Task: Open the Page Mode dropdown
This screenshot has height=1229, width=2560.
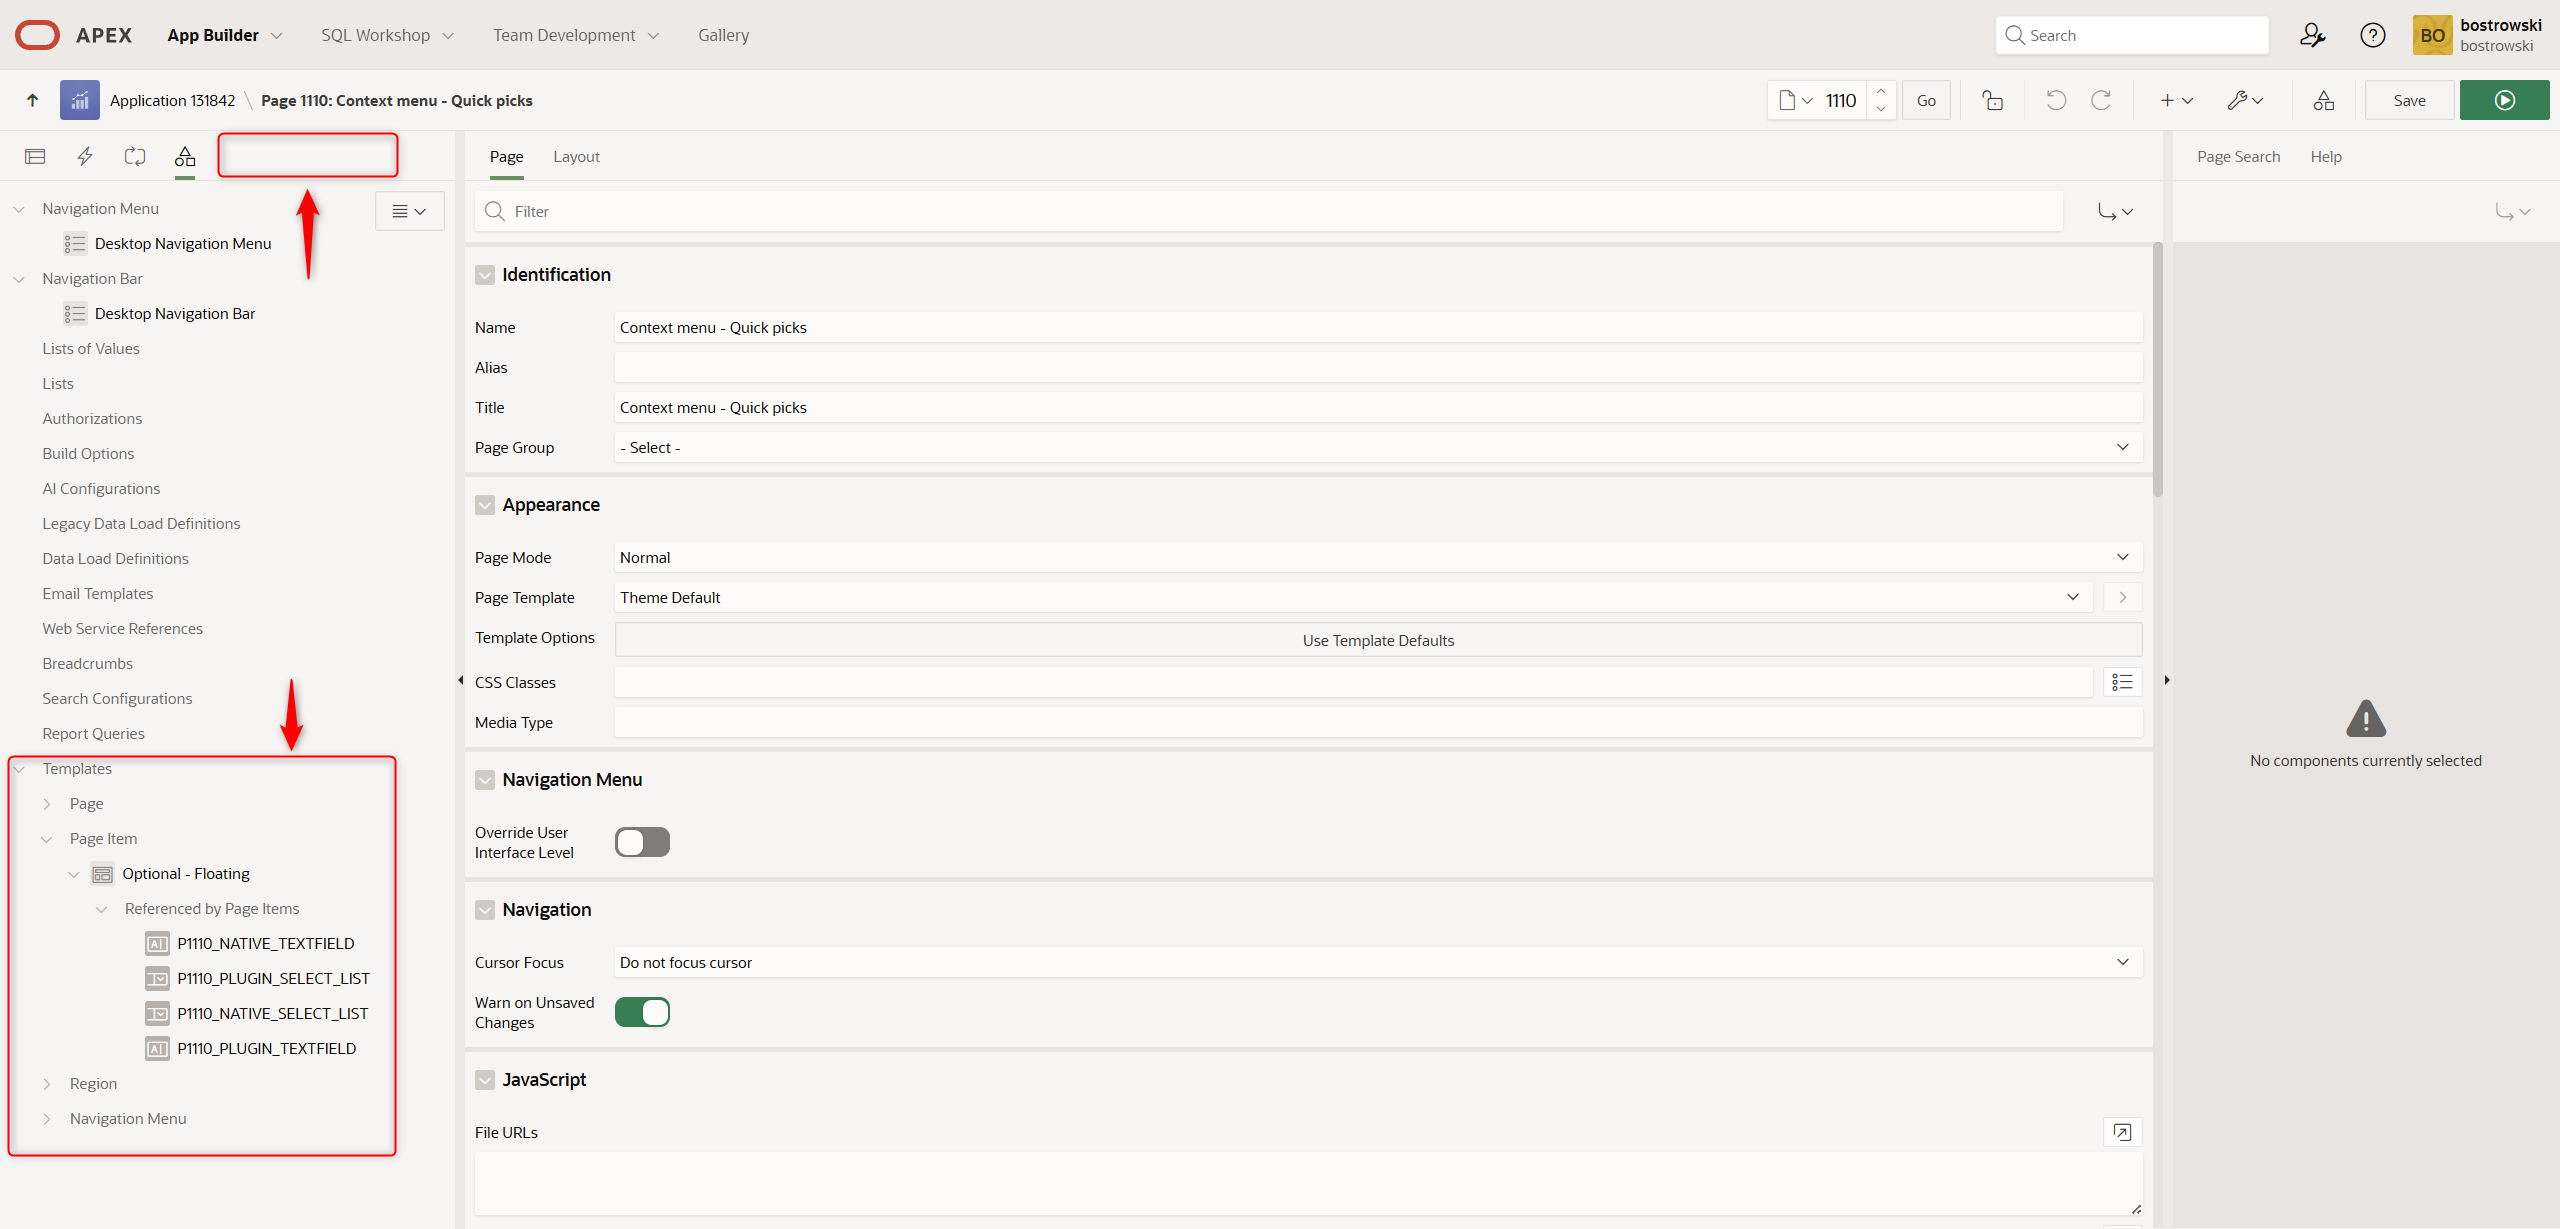Action: click(1377, 557)
